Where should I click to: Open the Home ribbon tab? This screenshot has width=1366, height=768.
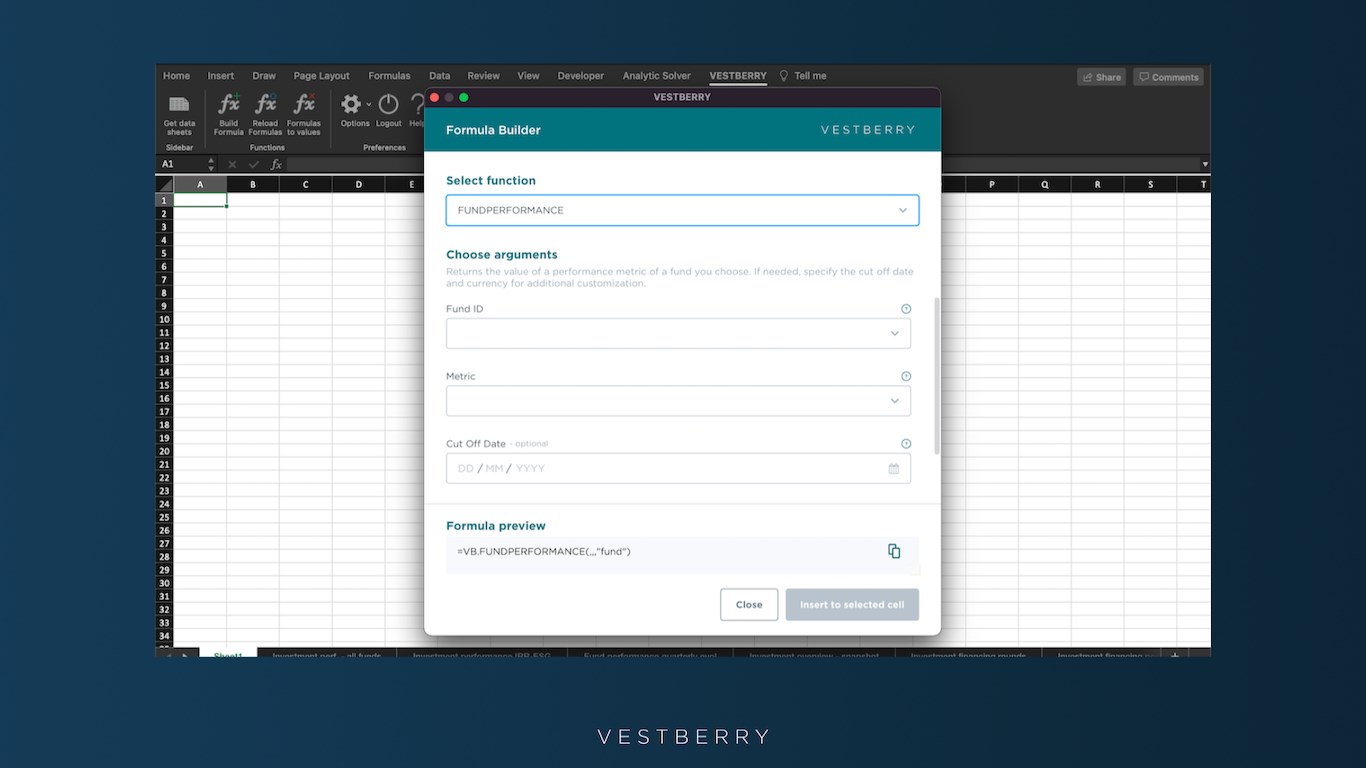[x=176, y=76]
